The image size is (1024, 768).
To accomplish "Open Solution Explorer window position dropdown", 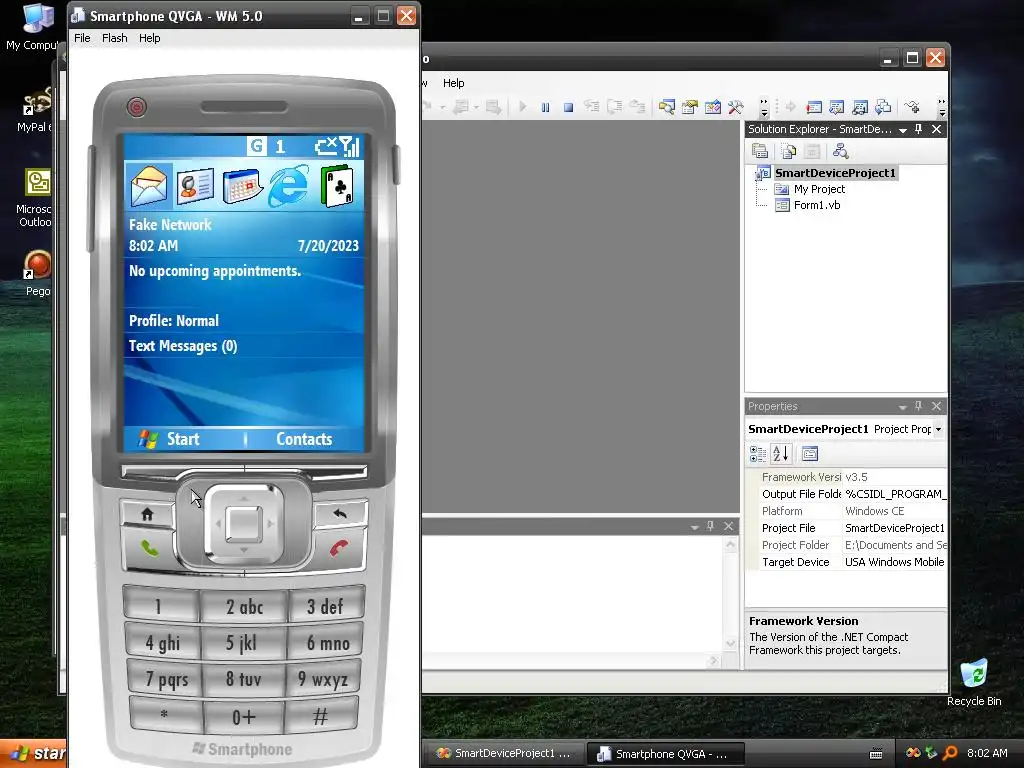I will click(903, 130).
